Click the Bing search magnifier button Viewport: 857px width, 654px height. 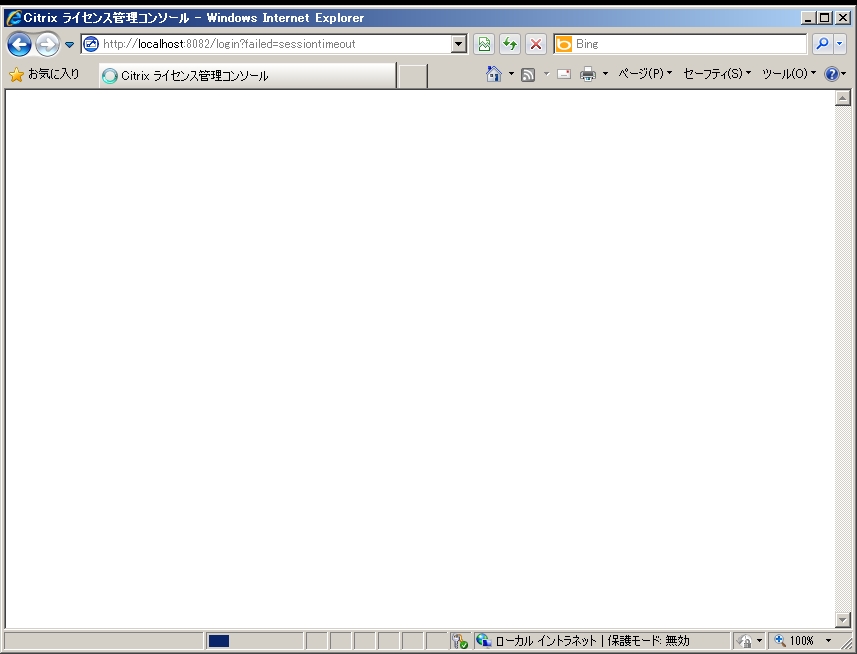click(x=822, y=44)
